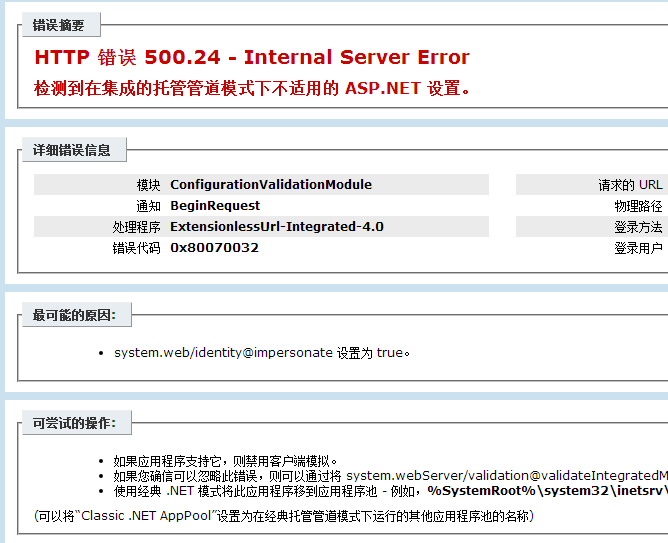Click the ExtensionlessUrl-Integrated-4.0 handler value
Image resolution: width=668 pixels, height=543 pixels.
coord(277,227)
